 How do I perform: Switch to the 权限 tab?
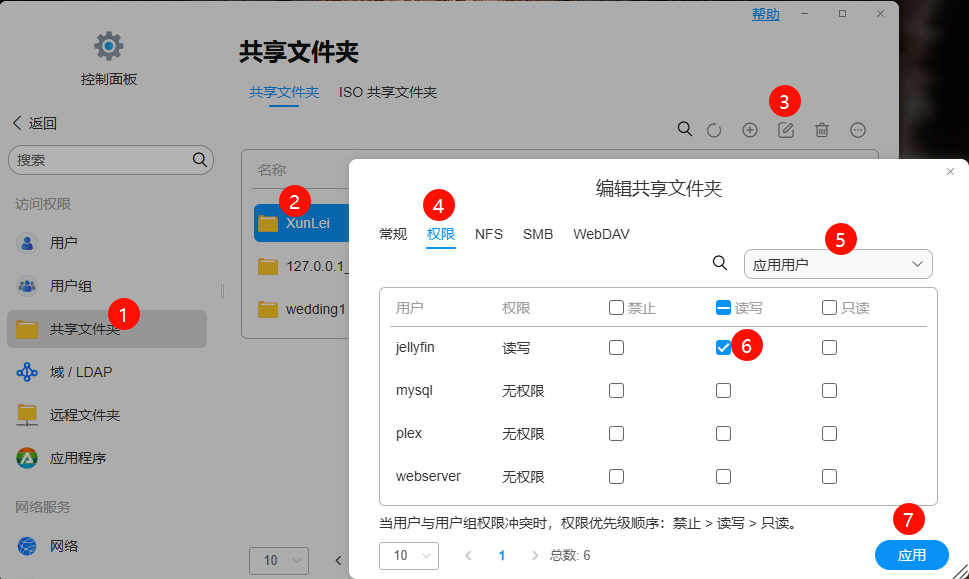[x=441, y=234]
